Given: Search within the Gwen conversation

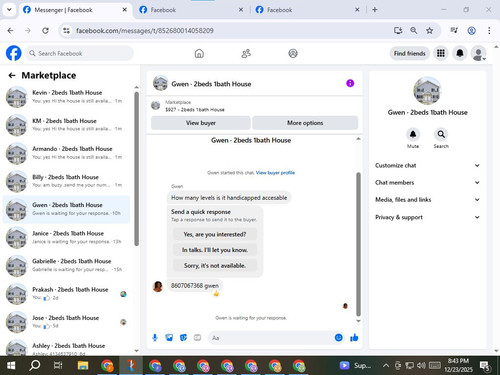Looking at the screenshot, I should pos(441,134).
